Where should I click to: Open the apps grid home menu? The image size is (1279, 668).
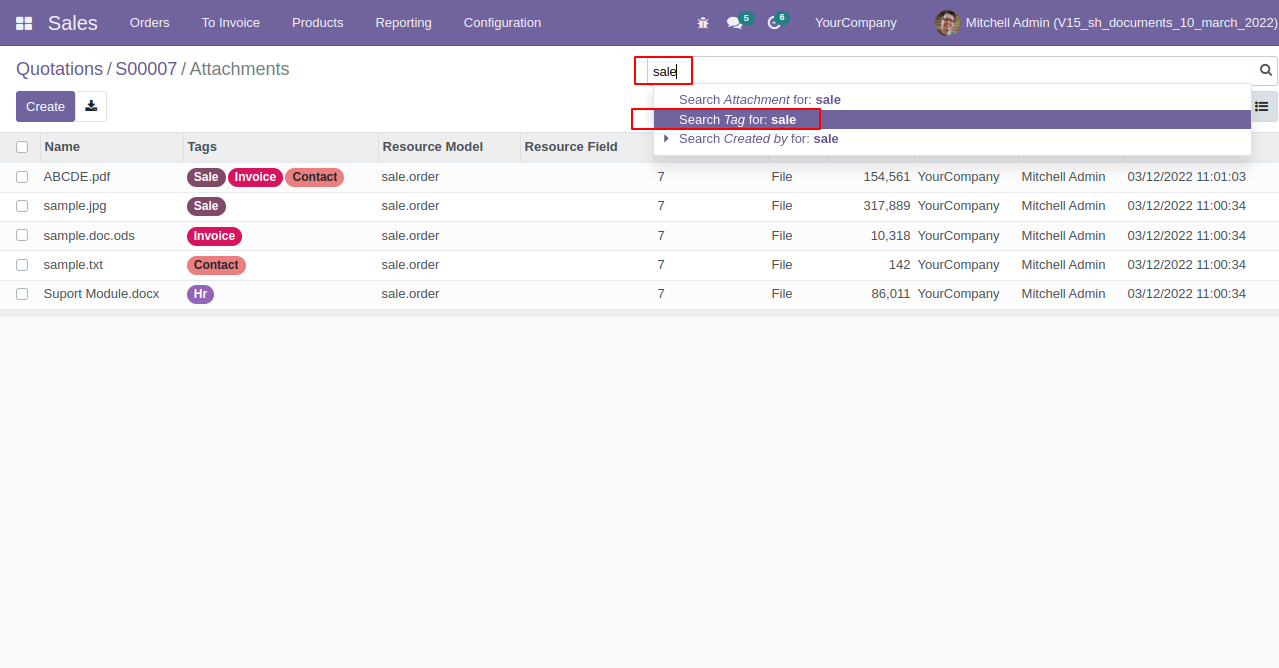click(24, 23)
